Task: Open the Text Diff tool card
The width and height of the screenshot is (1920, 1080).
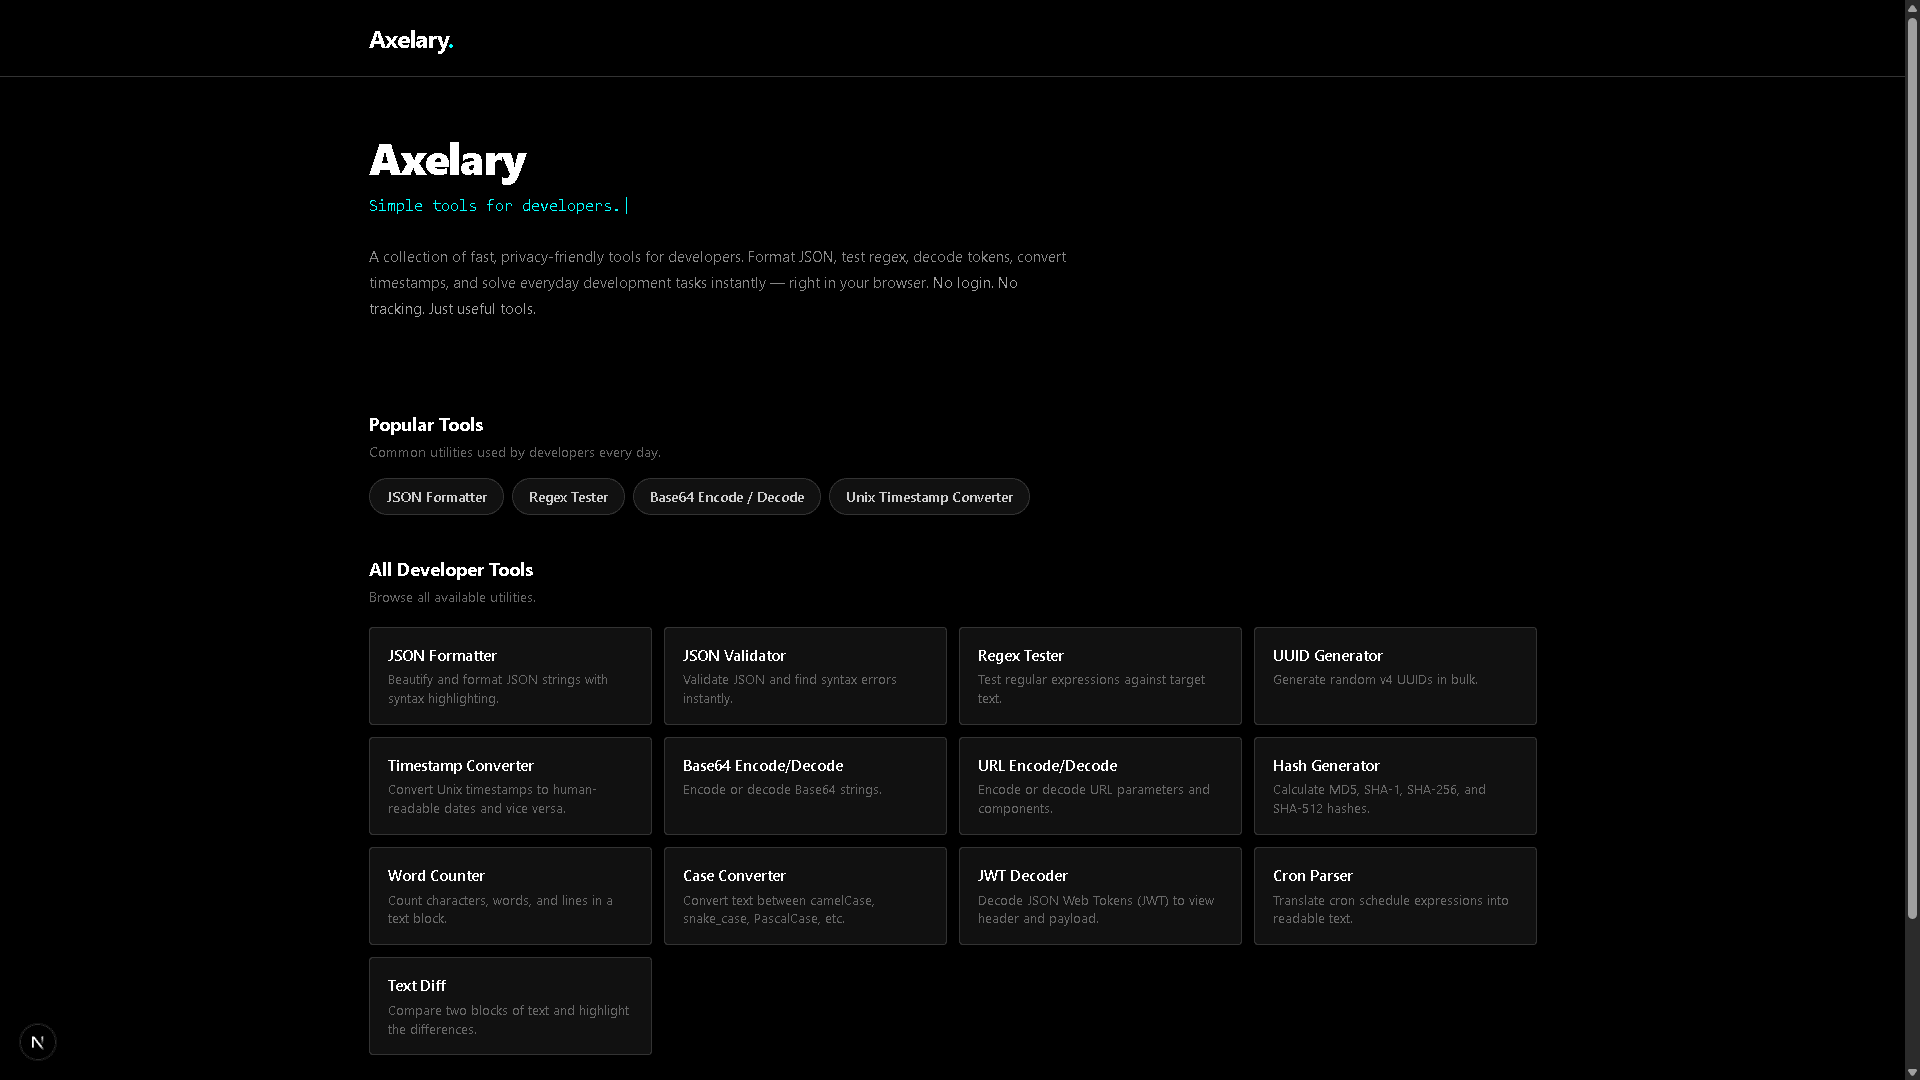Action: pos(510,1005)
